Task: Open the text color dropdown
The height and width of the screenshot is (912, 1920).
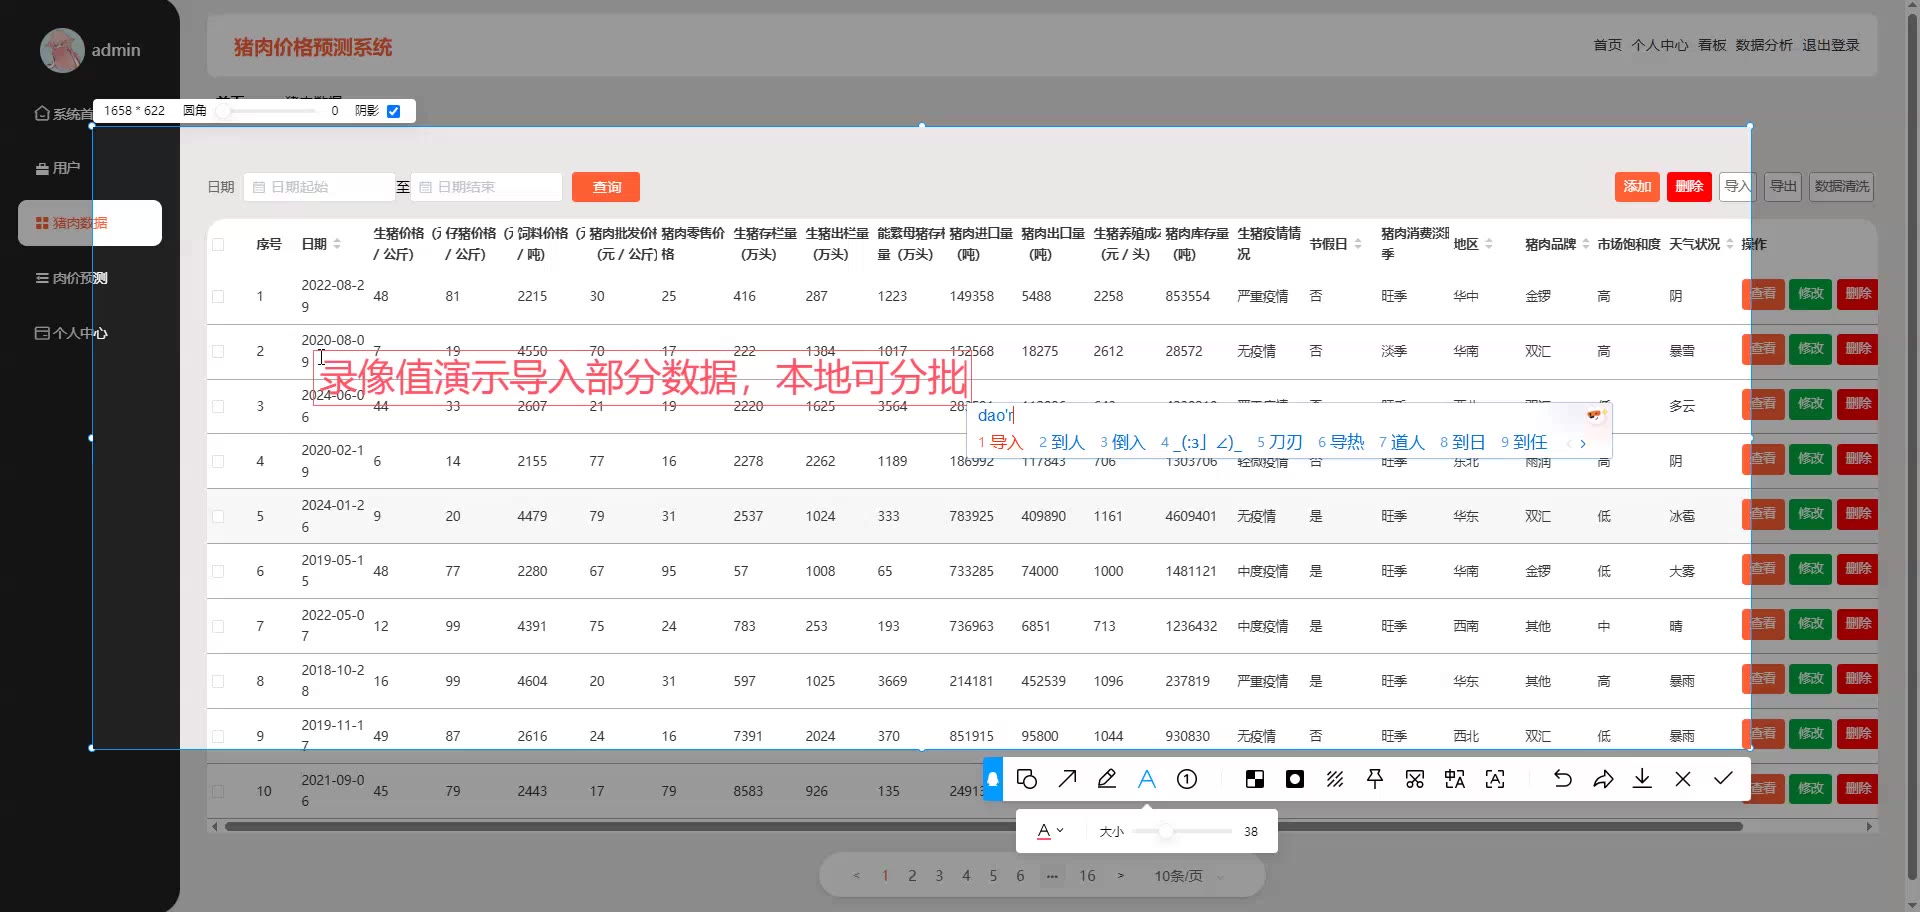Action: click(x=1050, y=831)
